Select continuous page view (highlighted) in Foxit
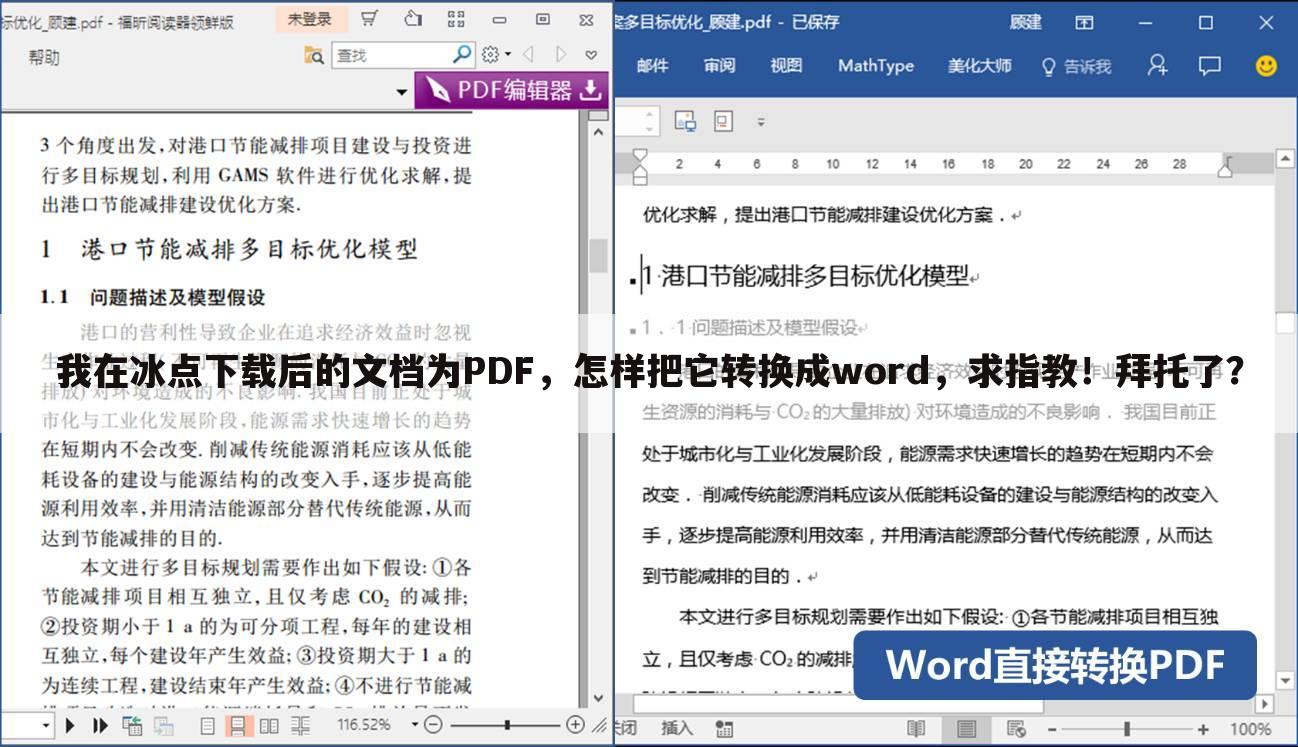This screenshot has height=747, width=1298. pyautogui.click(x=237, y=726)
